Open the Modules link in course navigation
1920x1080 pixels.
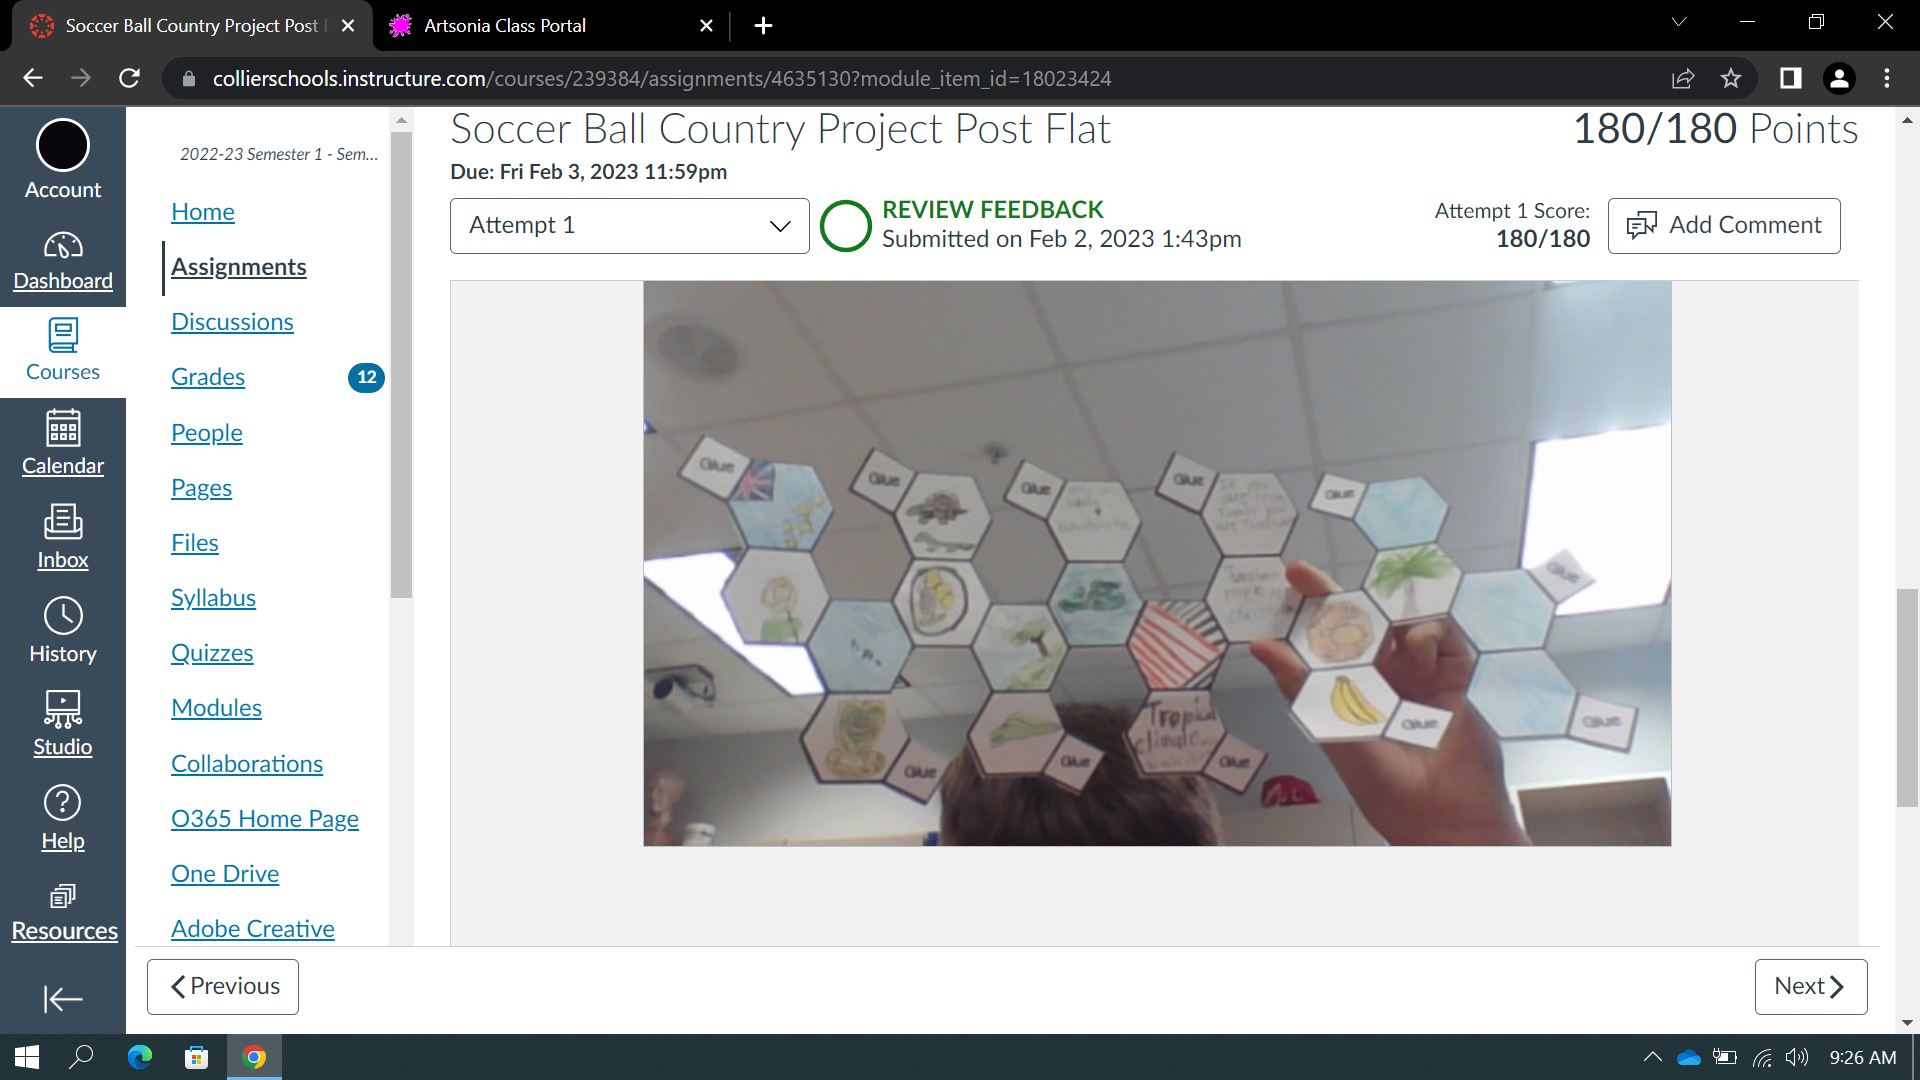(x=216, y=708)
